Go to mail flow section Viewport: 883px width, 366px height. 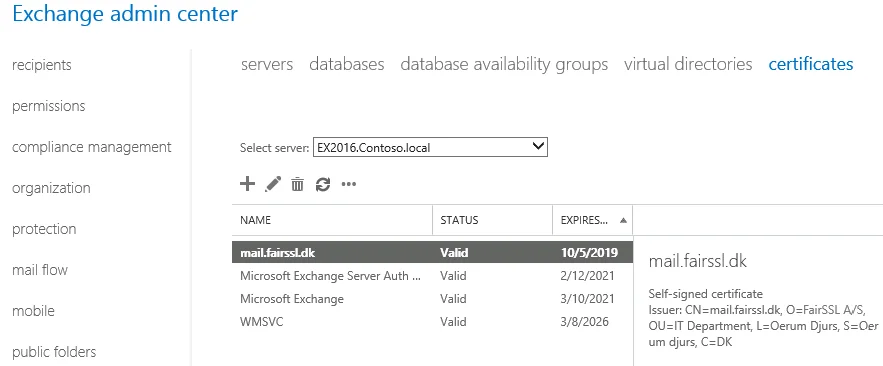pos(40,270)
